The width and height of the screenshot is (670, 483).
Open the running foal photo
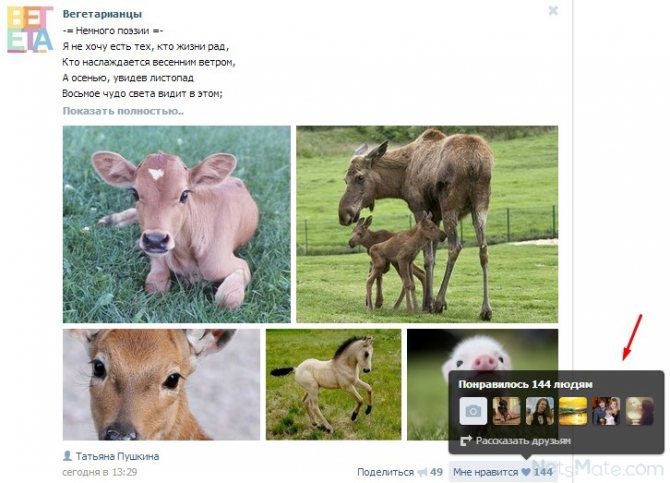(333, 384)
